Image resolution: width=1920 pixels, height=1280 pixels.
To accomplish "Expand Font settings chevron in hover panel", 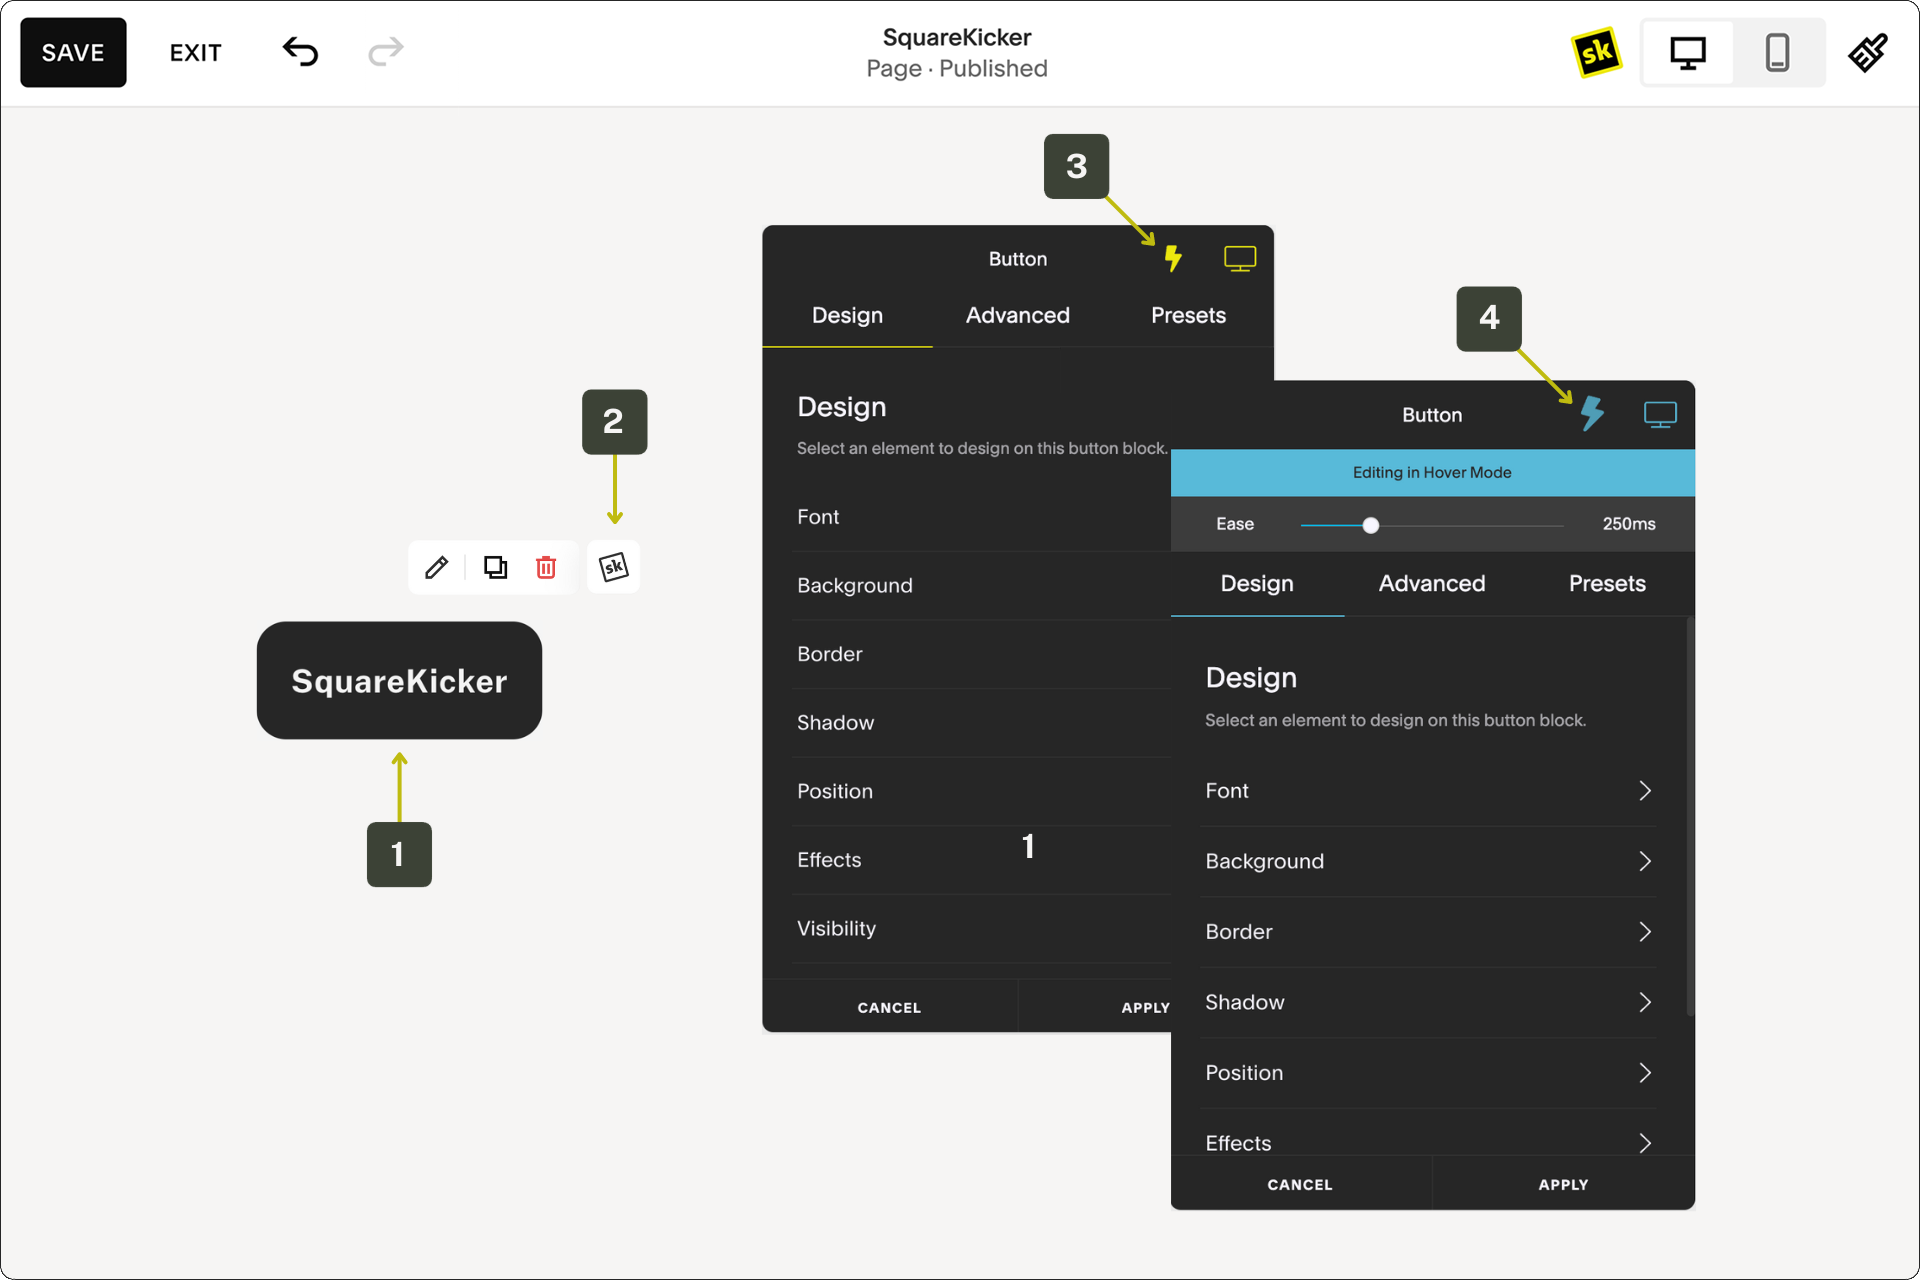I will [x=1644, y=791].
